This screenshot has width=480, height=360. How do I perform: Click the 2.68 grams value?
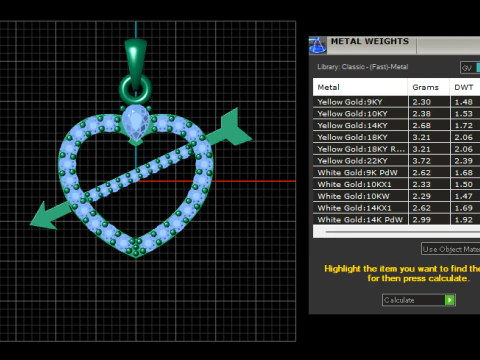(x=422, y=125)
